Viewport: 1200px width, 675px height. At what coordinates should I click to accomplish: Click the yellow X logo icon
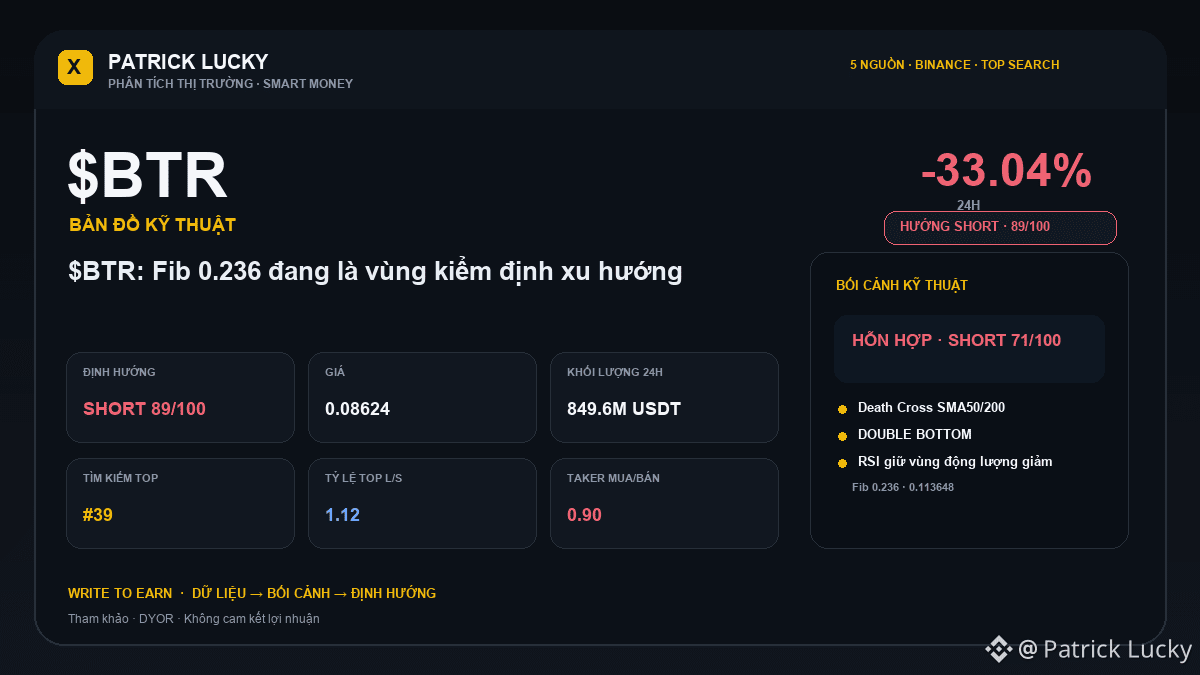click(x=75, y=67)
